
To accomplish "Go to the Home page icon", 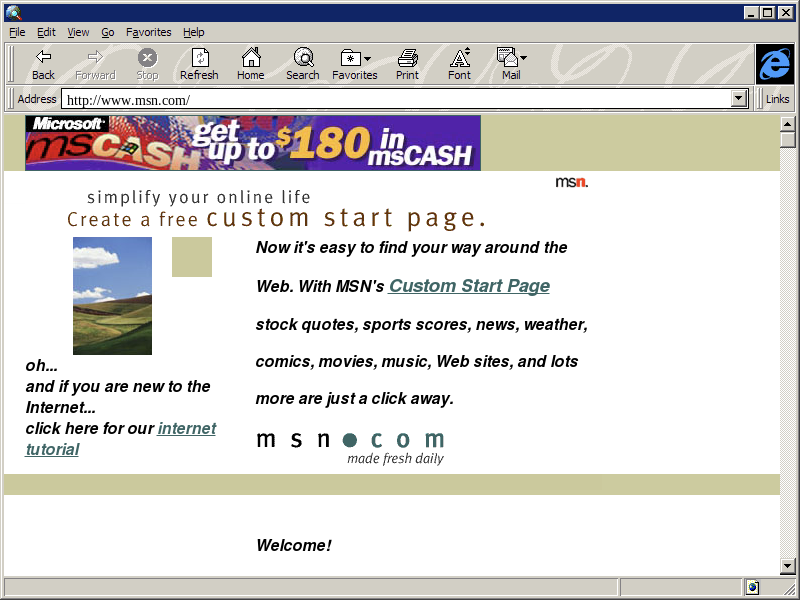I will coord(251,58).
